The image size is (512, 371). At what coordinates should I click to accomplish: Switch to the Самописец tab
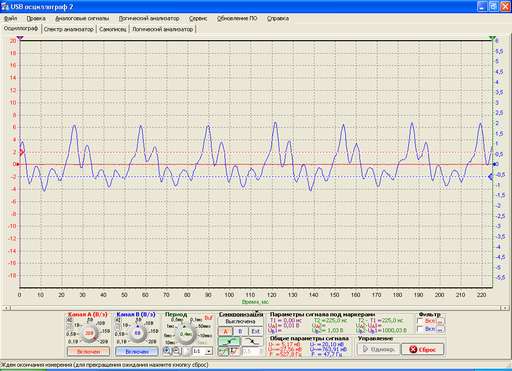(x=113, y=29)
